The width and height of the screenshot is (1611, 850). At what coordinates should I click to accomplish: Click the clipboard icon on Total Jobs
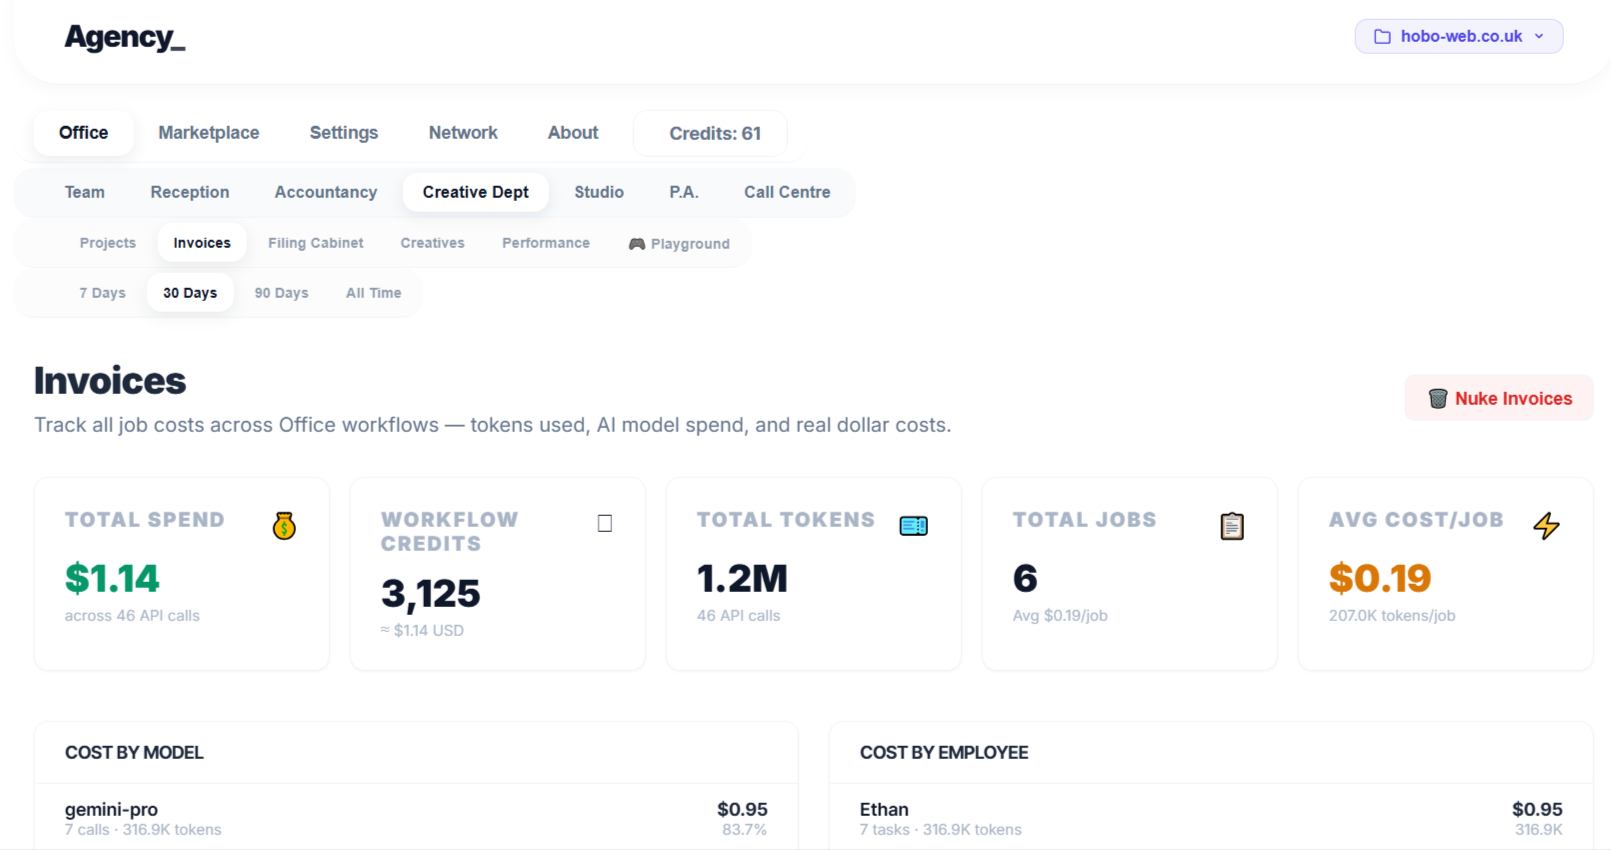pos(1231,525)
